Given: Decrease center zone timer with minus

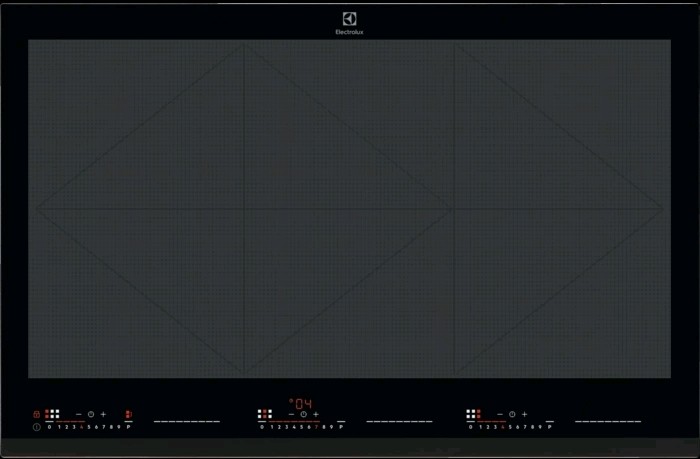Looking at the screenshot, I should (292, 414).
